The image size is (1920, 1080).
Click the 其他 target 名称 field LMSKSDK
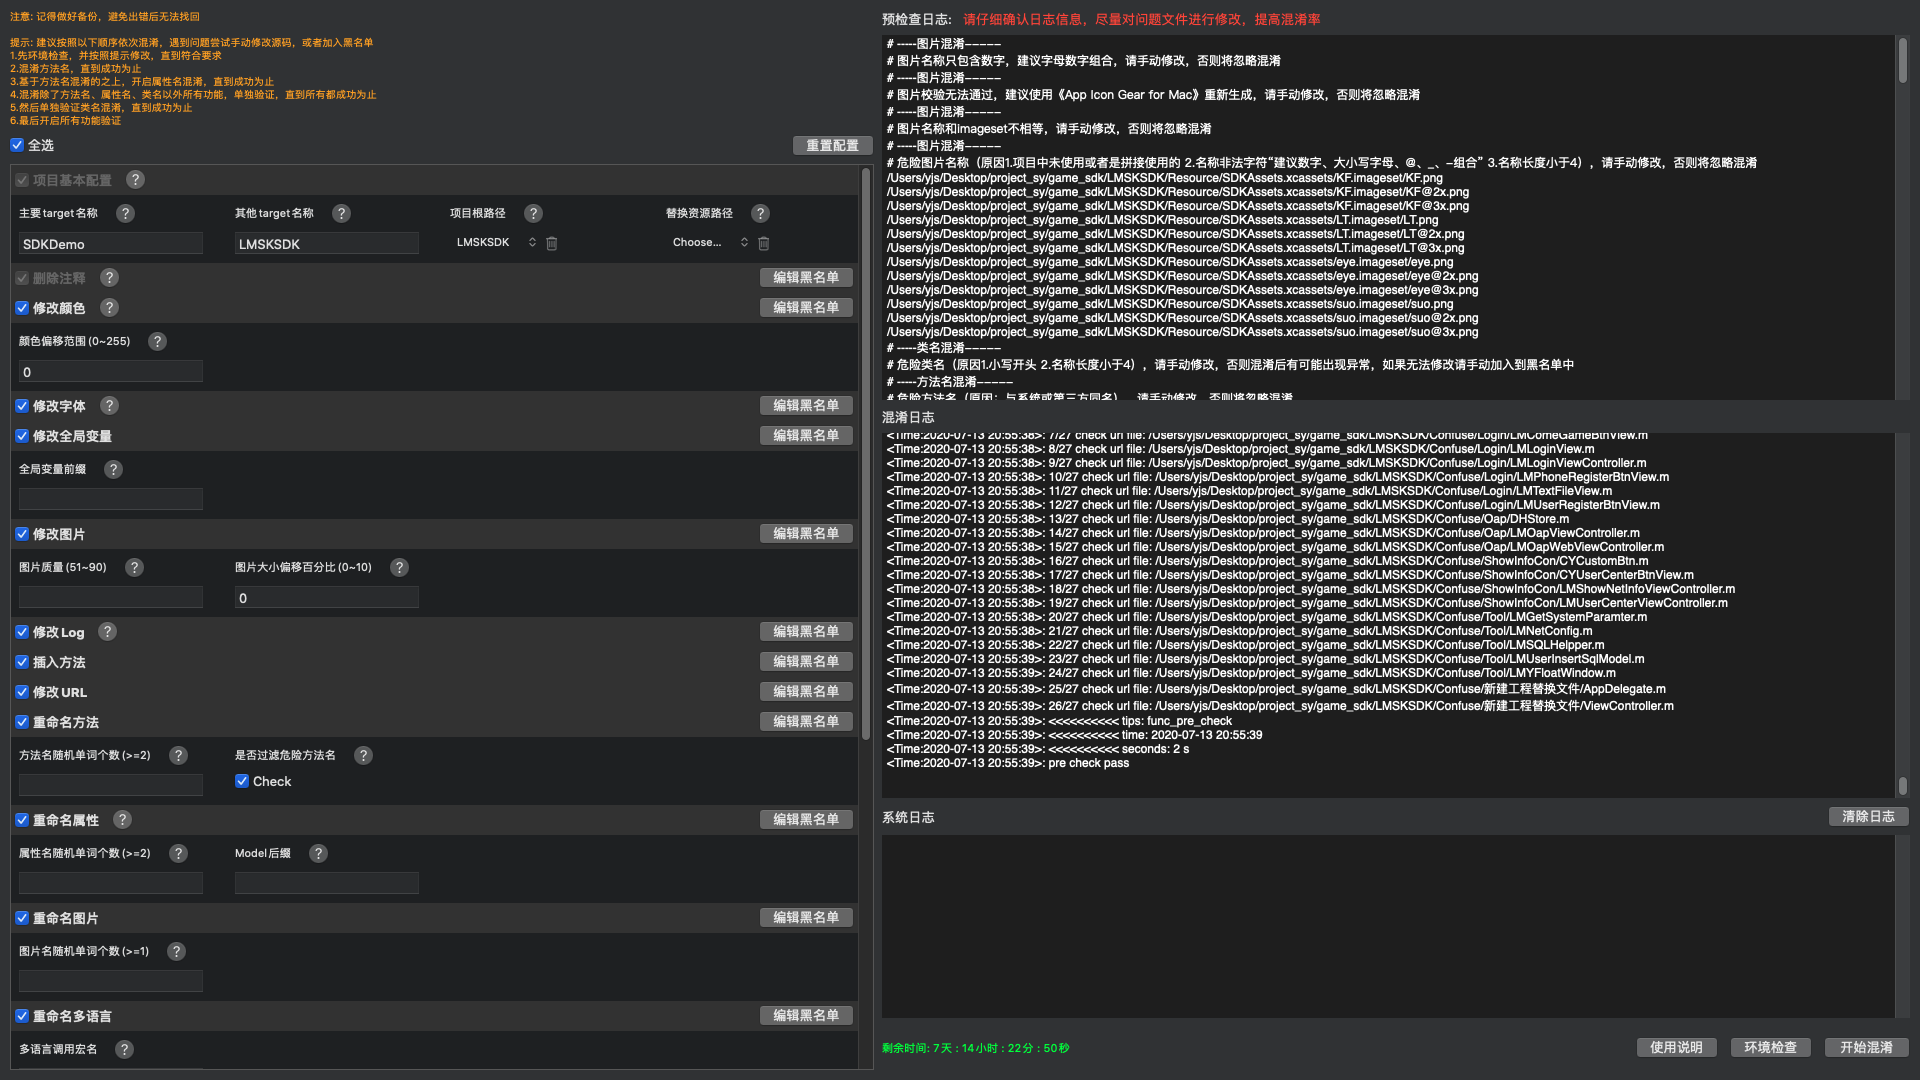click(x=327, y=244)
